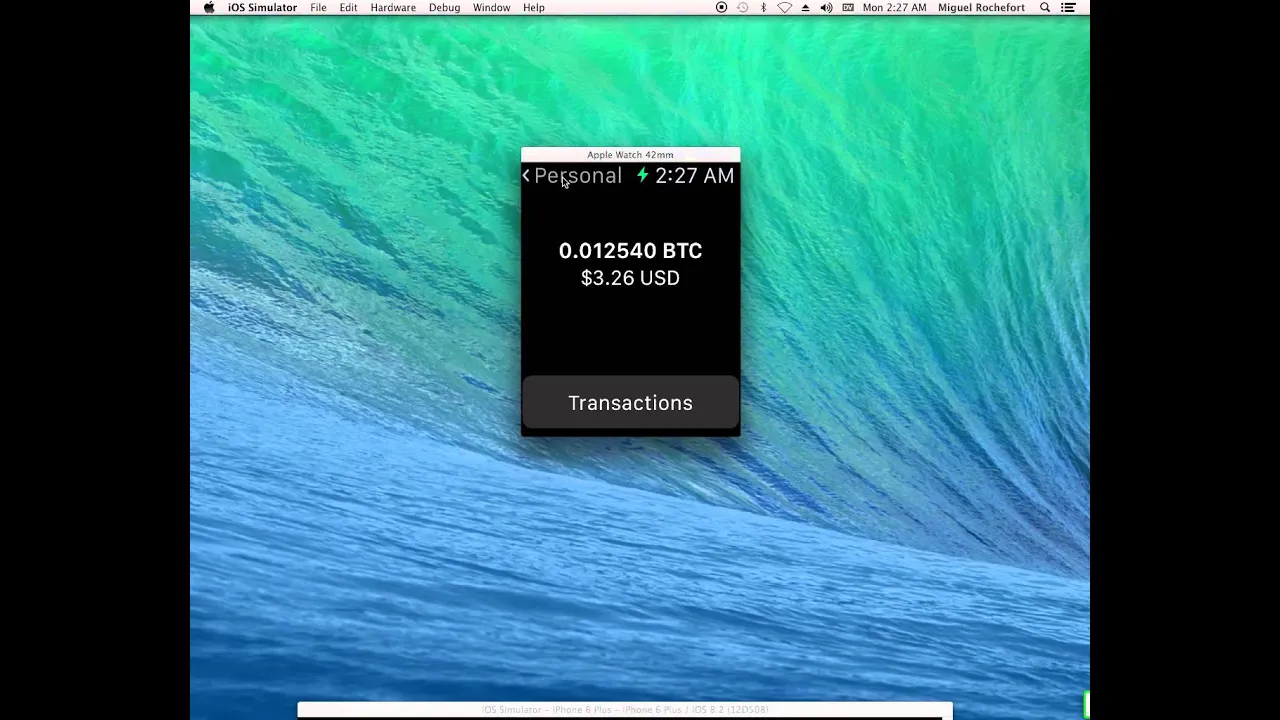Open the Bluetooth menu icon
The image size is (1280, 720).
pyautogui.click(x=763, y=8)
